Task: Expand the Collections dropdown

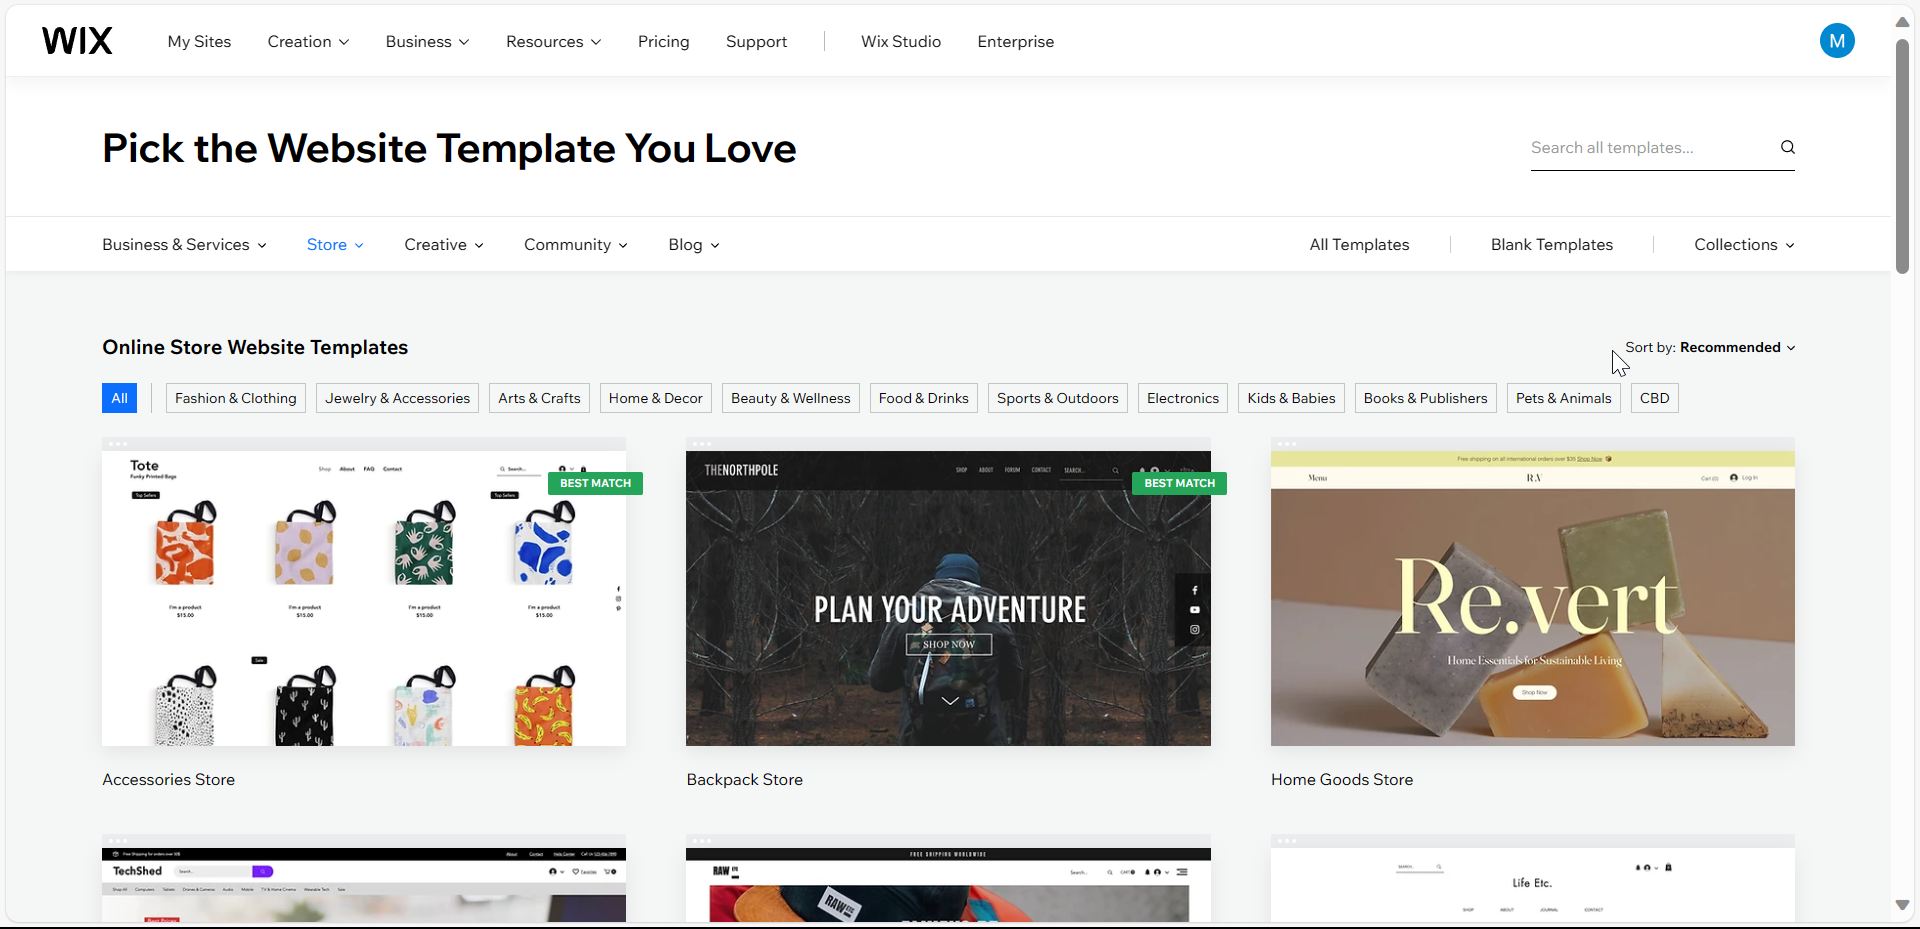Action: [1744, 245]
